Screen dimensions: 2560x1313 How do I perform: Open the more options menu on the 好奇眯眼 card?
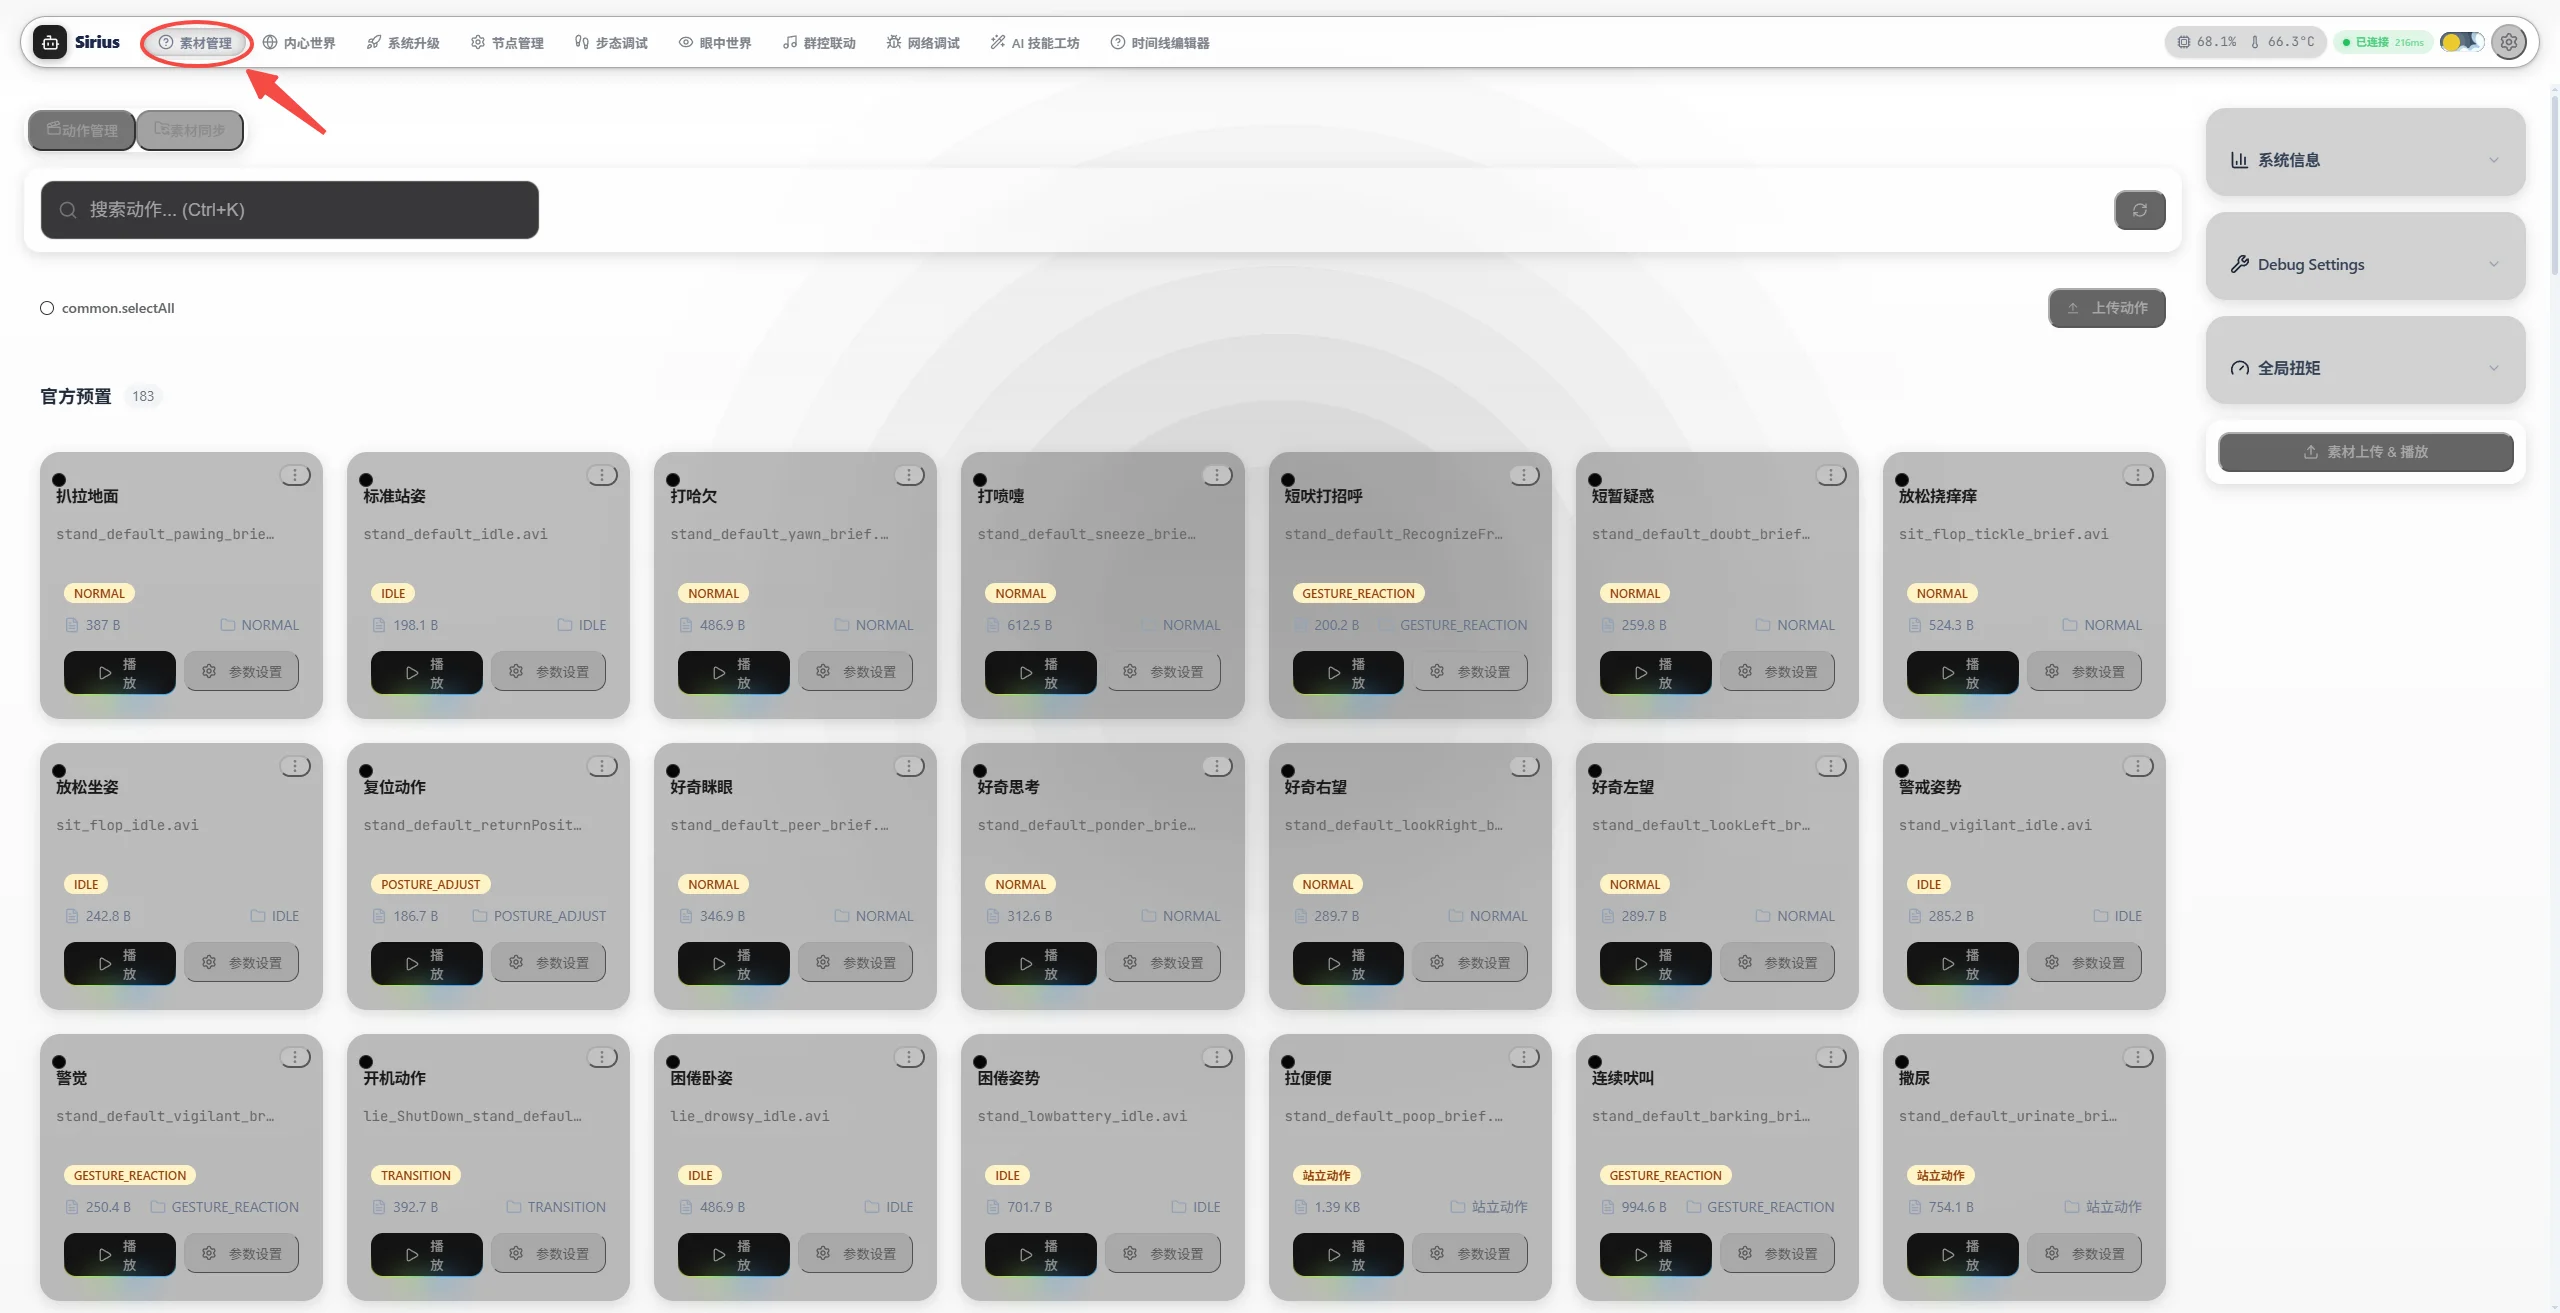click(x=909, y=766)
